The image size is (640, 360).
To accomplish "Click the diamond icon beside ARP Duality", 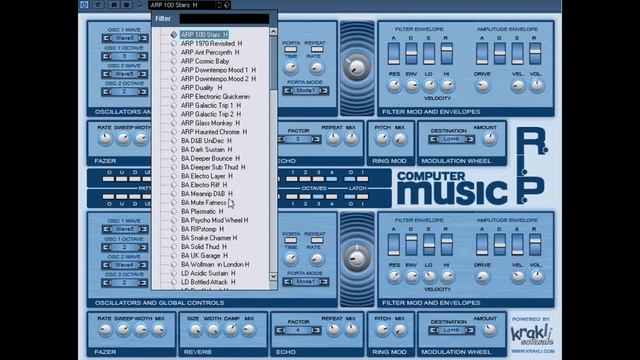I will [174, 88].
